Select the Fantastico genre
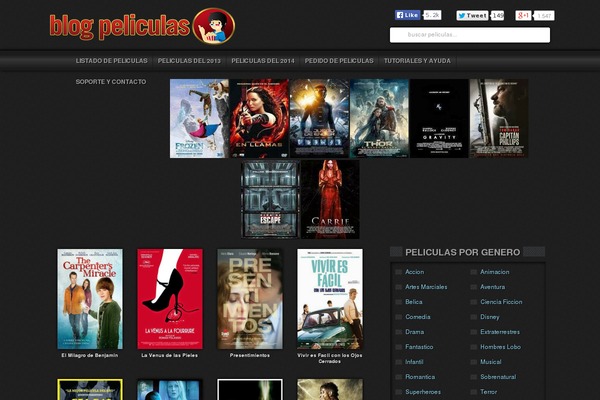Screen dimensions: 600x400 tap(419, 347)
